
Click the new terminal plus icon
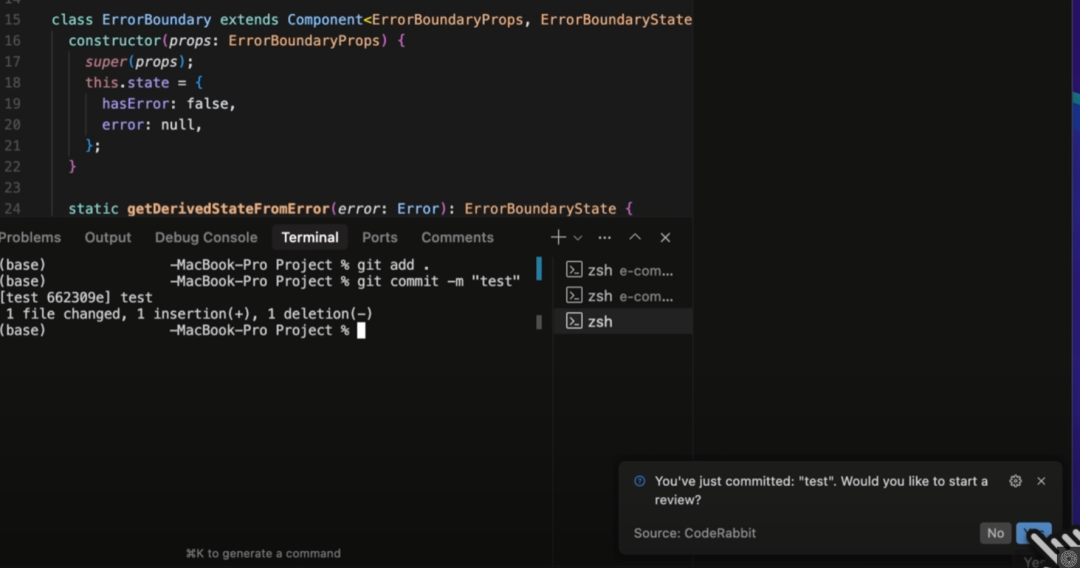pos(558,237)
